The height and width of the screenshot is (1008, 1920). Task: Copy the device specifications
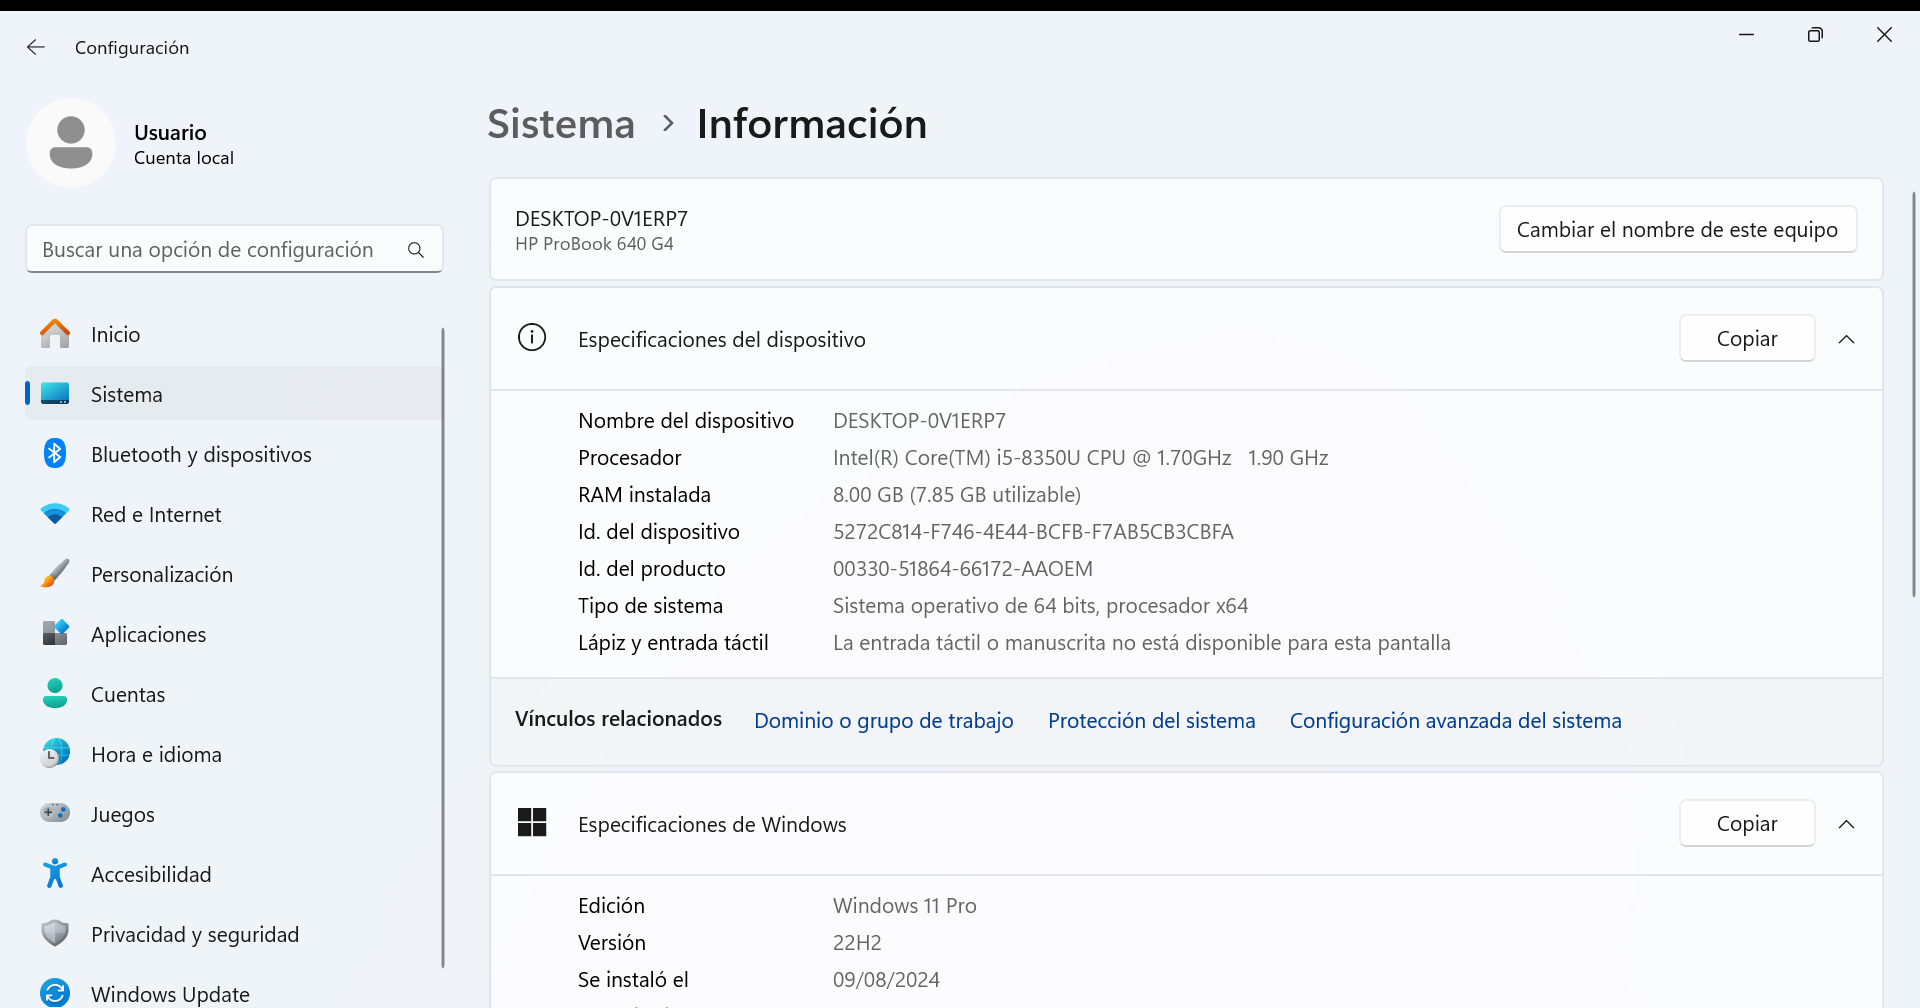click(1746, 339)
